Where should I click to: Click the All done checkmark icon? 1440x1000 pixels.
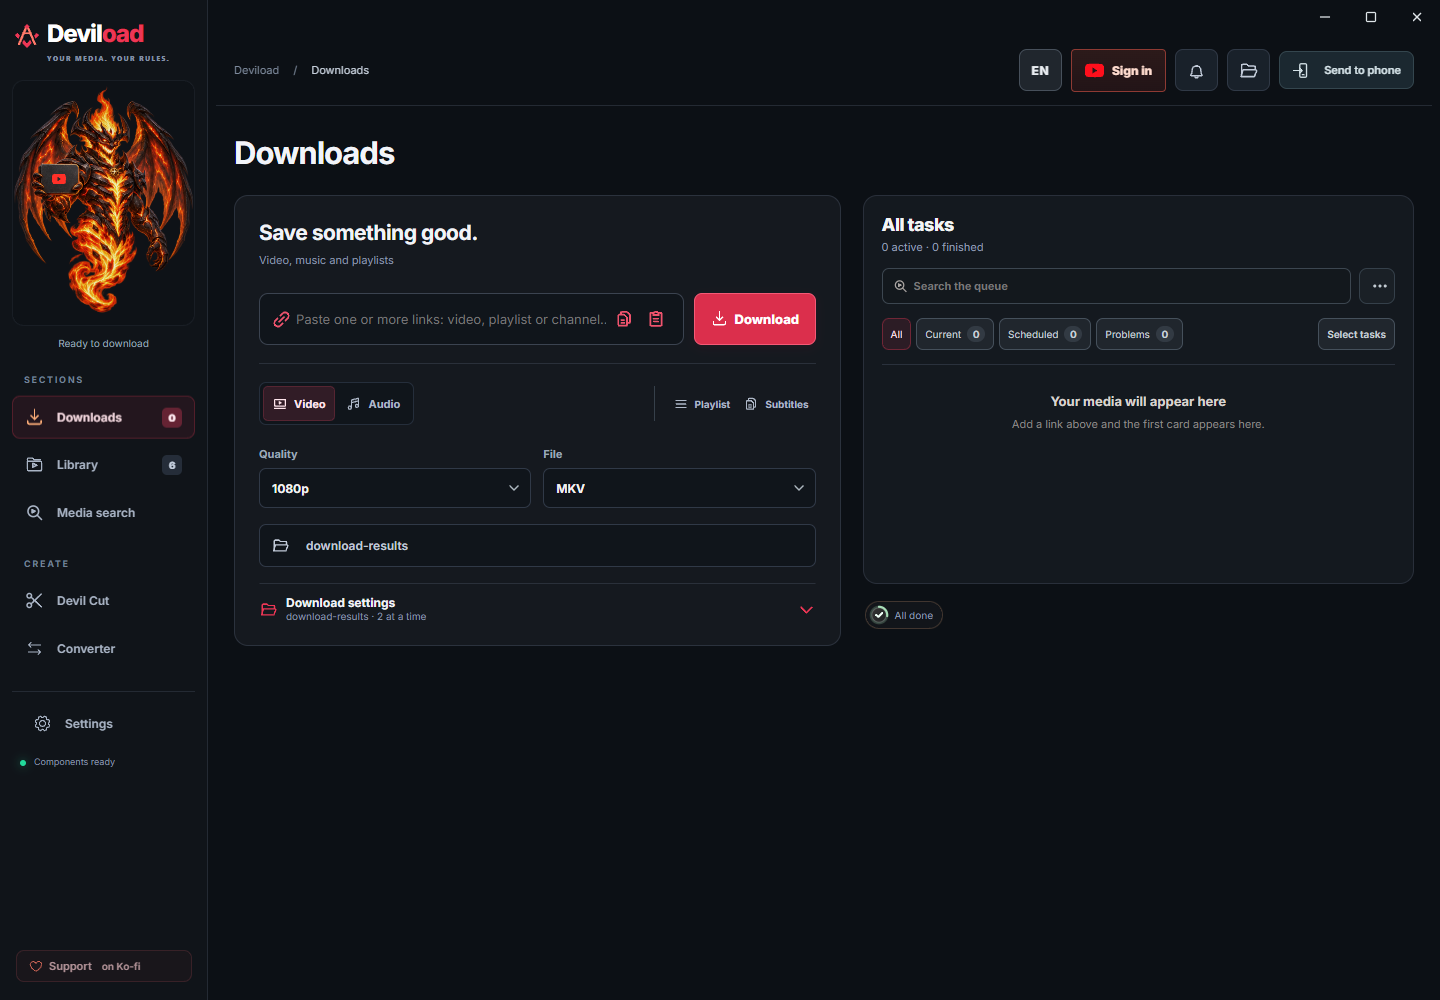tap(879, 615)
